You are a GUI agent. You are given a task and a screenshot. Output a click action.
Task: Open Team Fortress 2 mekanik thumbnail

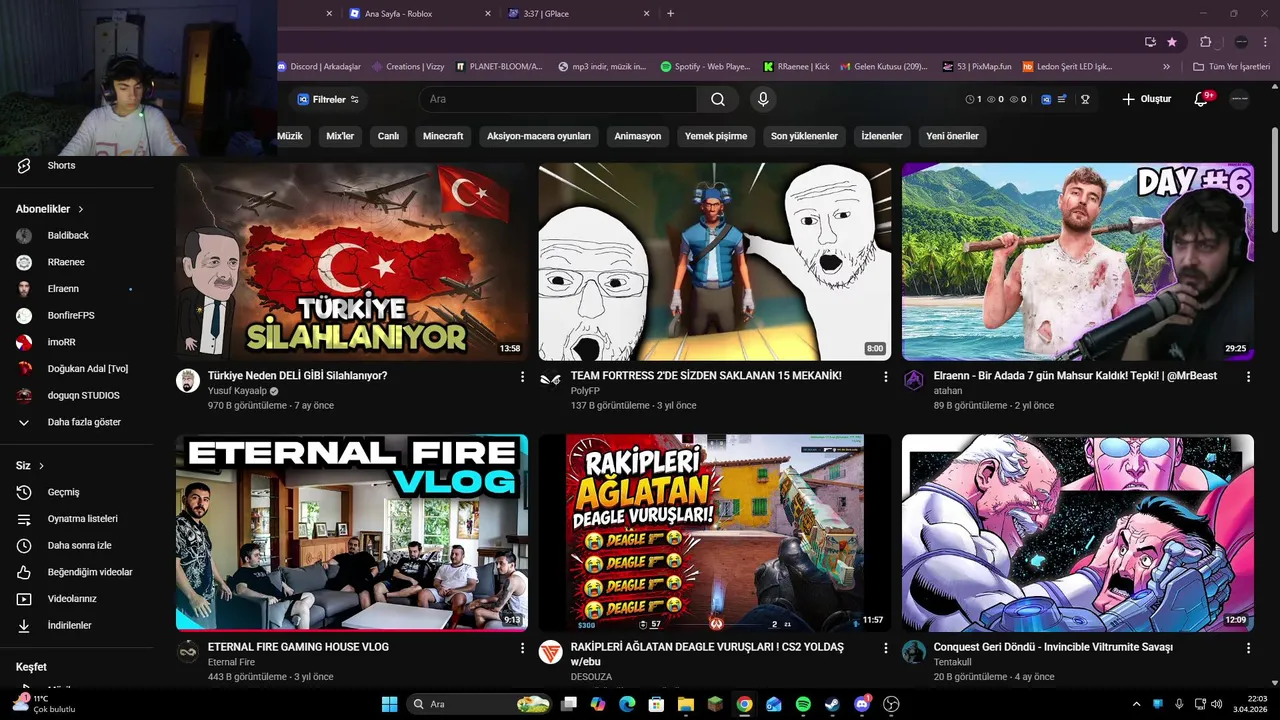[x=715, y=262]
